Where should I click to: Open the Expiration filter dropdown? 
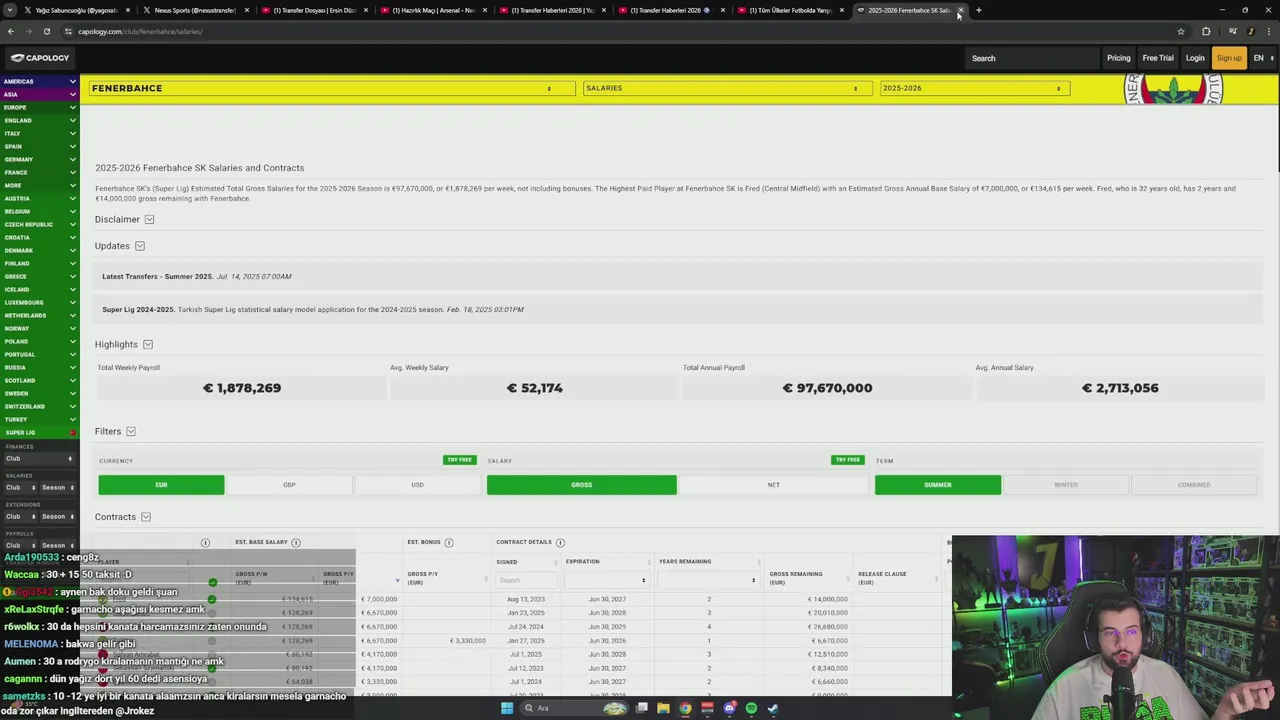[x=607, y=580]
